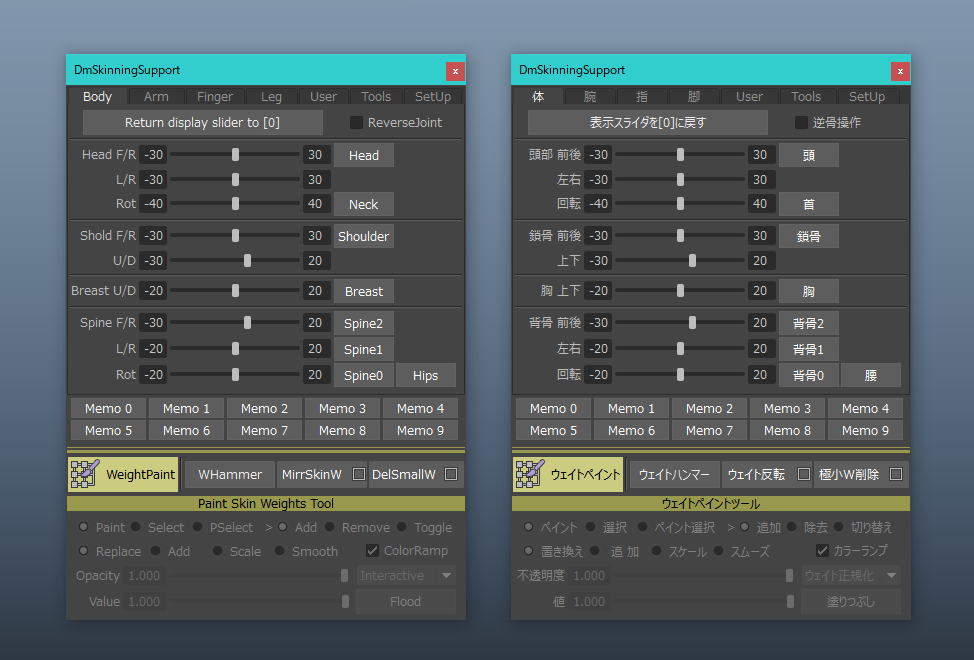Screen dimensions: 974x660
Task: Open the 脚 tab
Action: click(694, 96)
